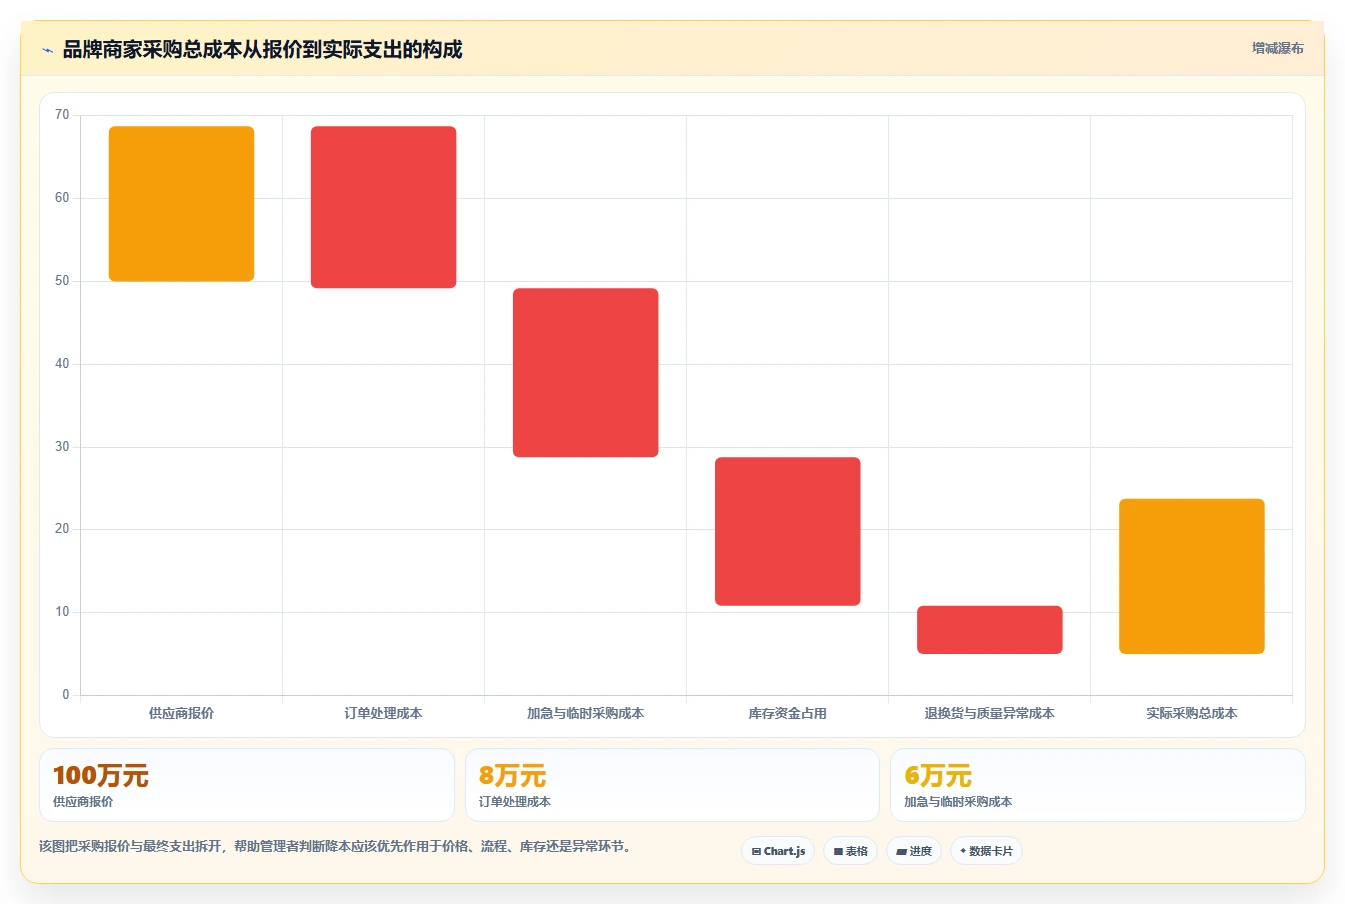Viewport: 1345px width, 904px height.
Task: Click the 8万元 订单处理成本 data card
Action: coord(672,785)
